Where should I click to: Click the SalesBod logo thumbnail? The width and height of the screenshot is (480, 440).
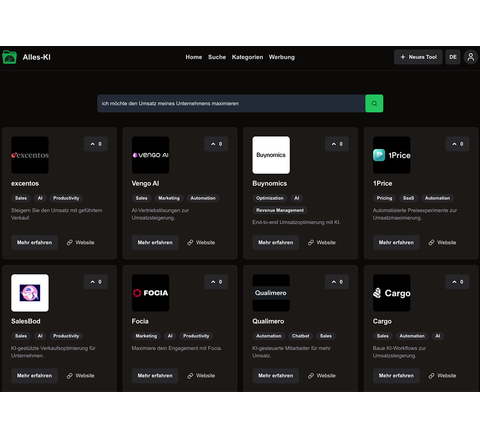30,293
